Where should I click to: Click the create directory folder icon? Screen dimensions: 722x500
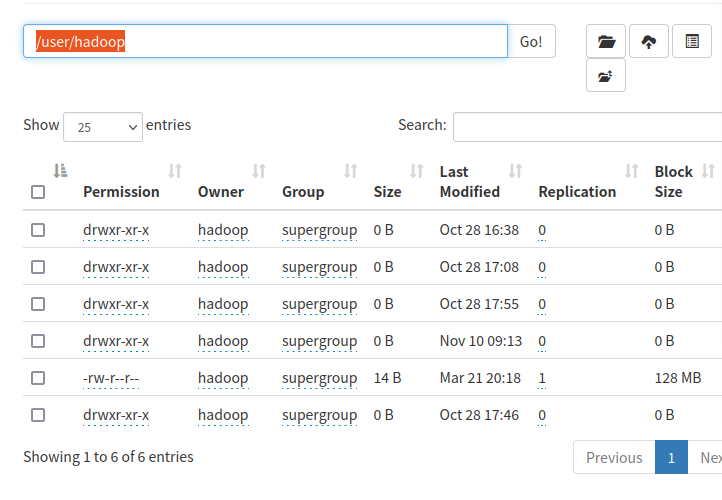point(606,41)
